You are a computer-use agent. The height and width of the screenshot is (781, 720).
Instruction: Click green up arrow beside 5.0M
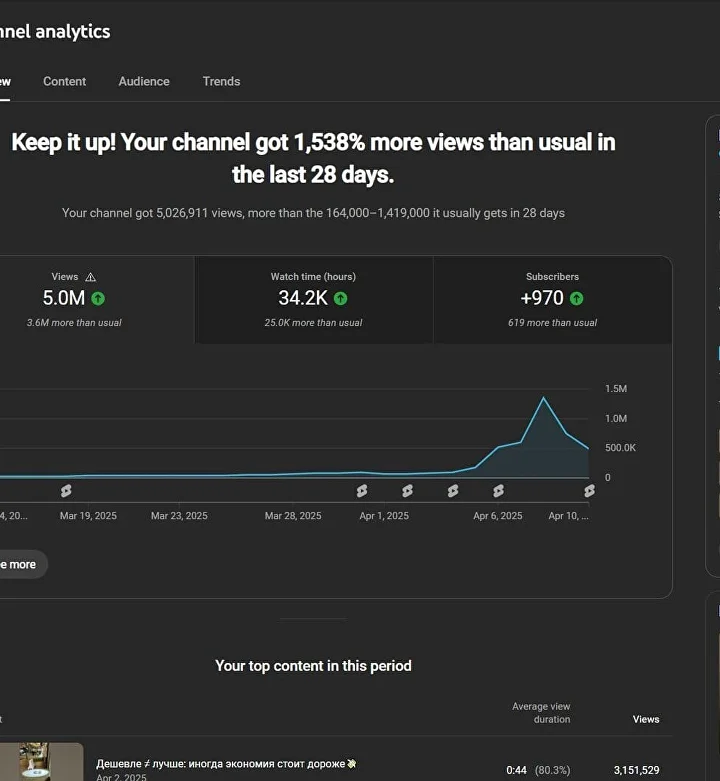pos(98,298)
